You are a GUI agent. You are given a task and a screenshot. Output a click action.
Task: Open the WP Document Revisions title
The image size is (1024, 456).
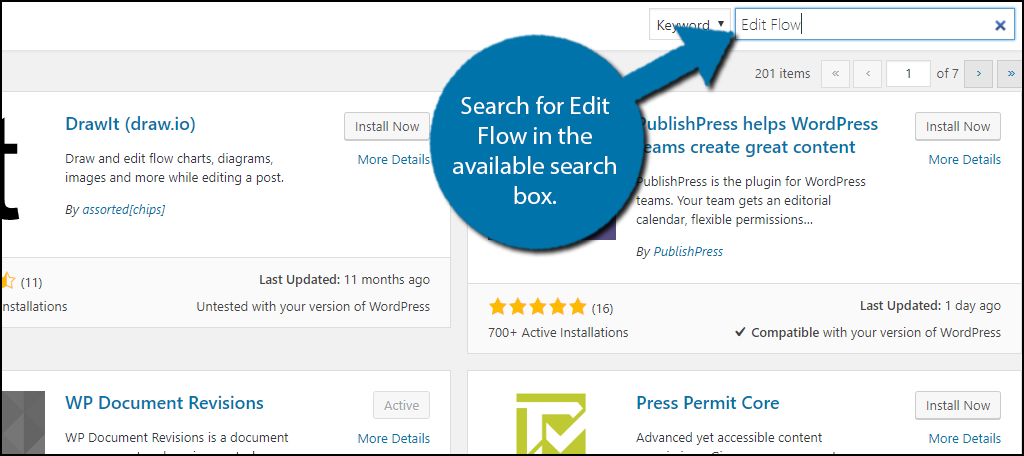point(165,402)
